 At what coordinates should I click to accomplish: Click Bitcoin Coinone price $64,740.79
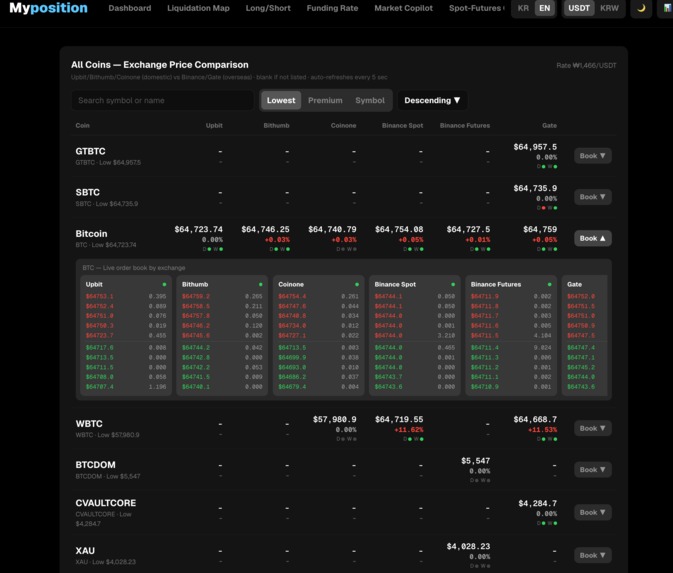pos(332,230)
